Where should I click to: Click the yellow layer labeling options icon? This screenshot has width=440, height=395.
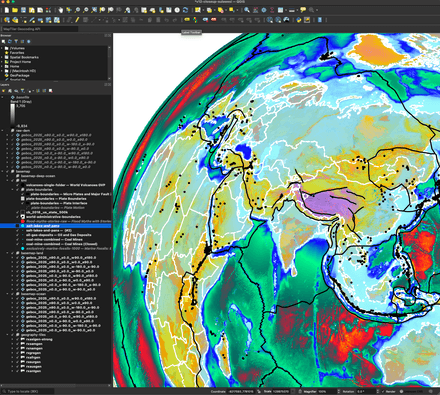coord(187,20)
